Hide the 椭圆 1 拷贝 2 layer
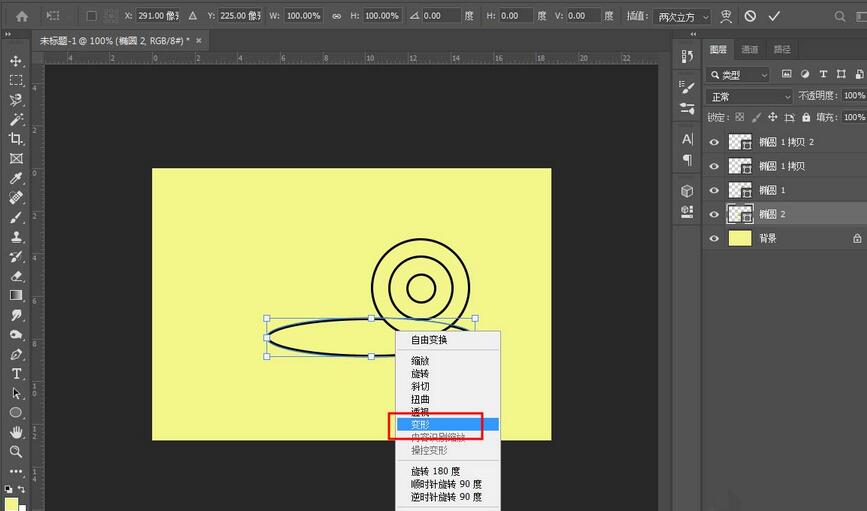The height and width of the screenshot is (511, 867). point(714,142)
